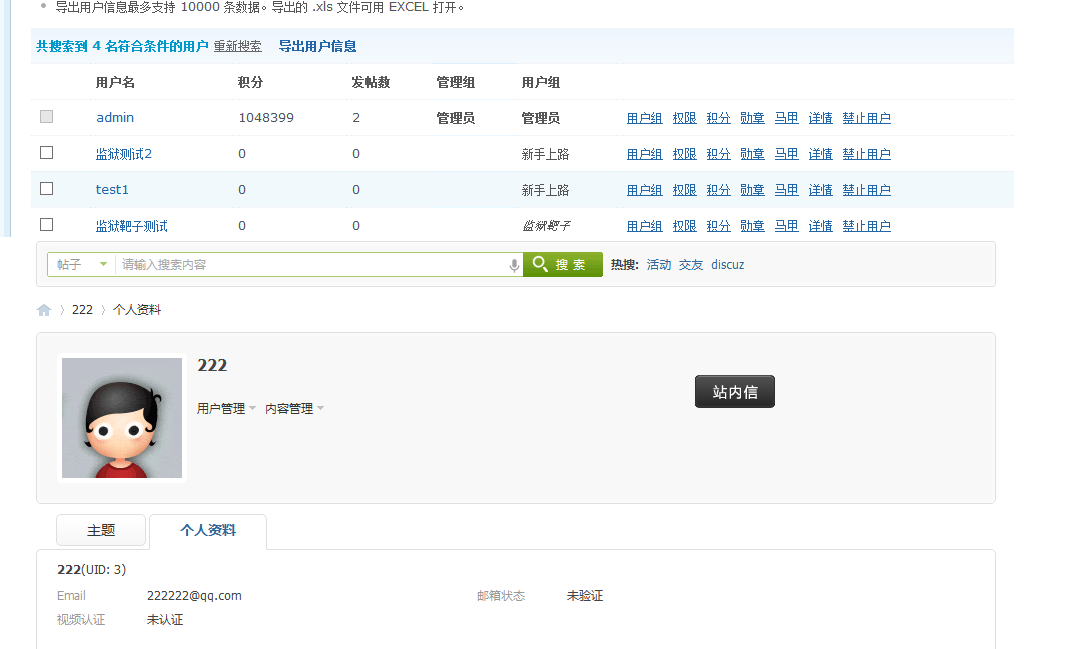Click the greyed checkbox beside admin

[x=47, y=117]
